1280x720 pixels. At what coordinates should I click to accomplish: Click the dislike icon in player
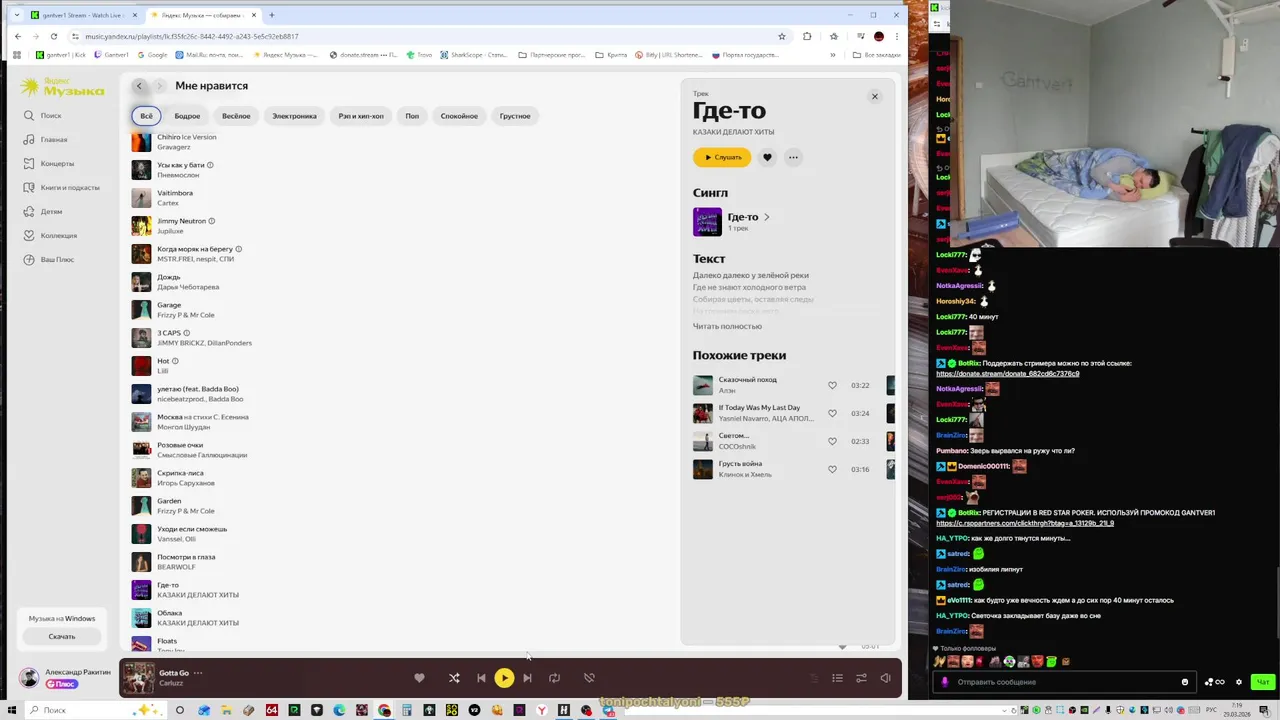[x=589, y=678]
